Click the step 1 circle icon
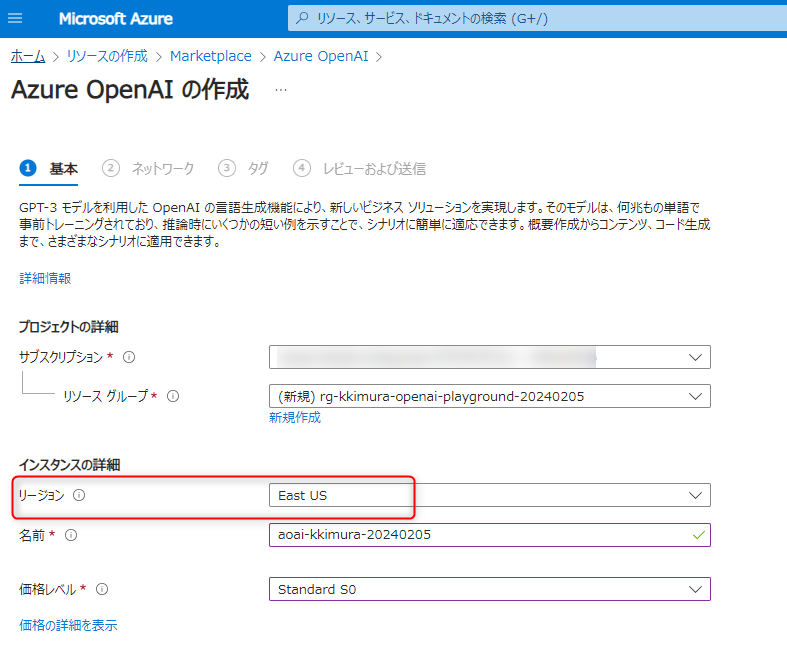Image resolution: width=787 pixels, height=649 pixels. pos(28,168)
